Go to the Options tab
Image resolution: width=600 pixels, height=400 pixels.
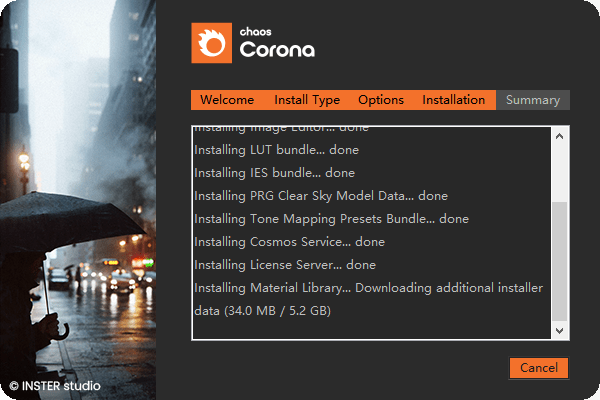coord(380,100)
